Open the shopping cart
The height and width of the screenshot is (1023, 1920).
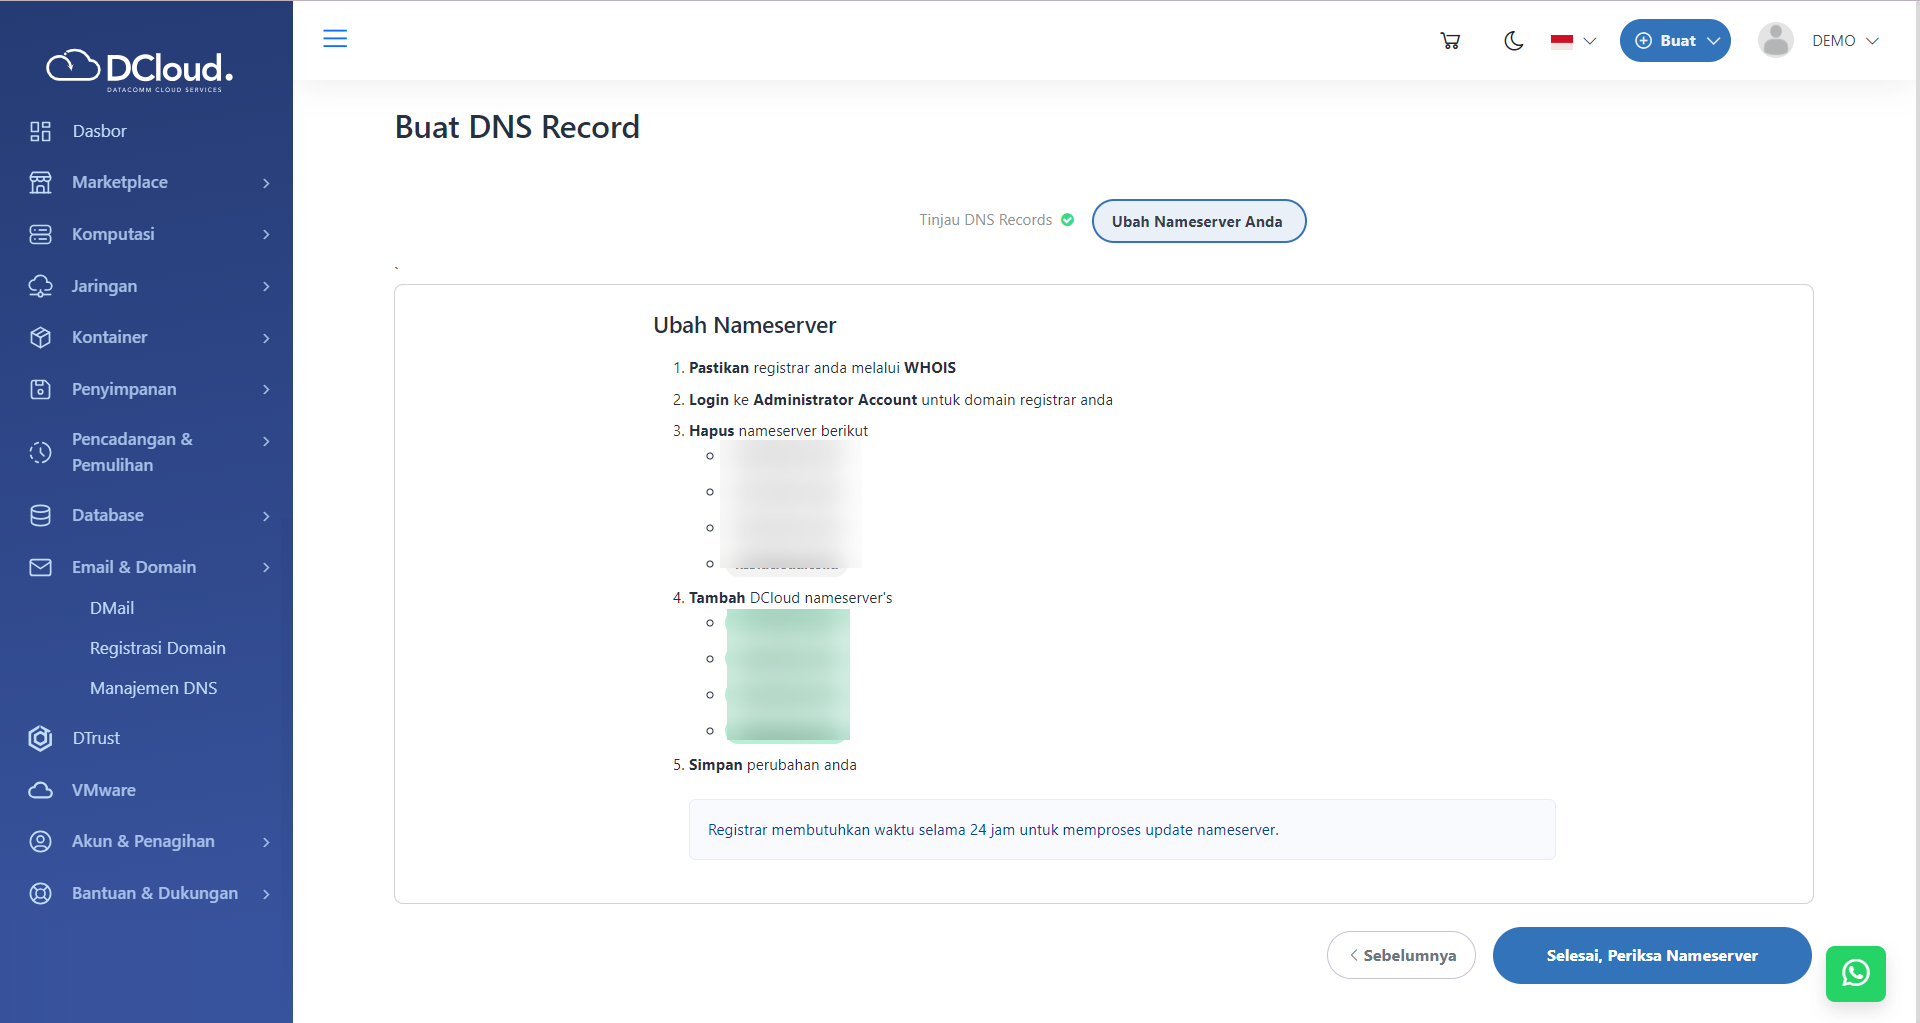1450,41
